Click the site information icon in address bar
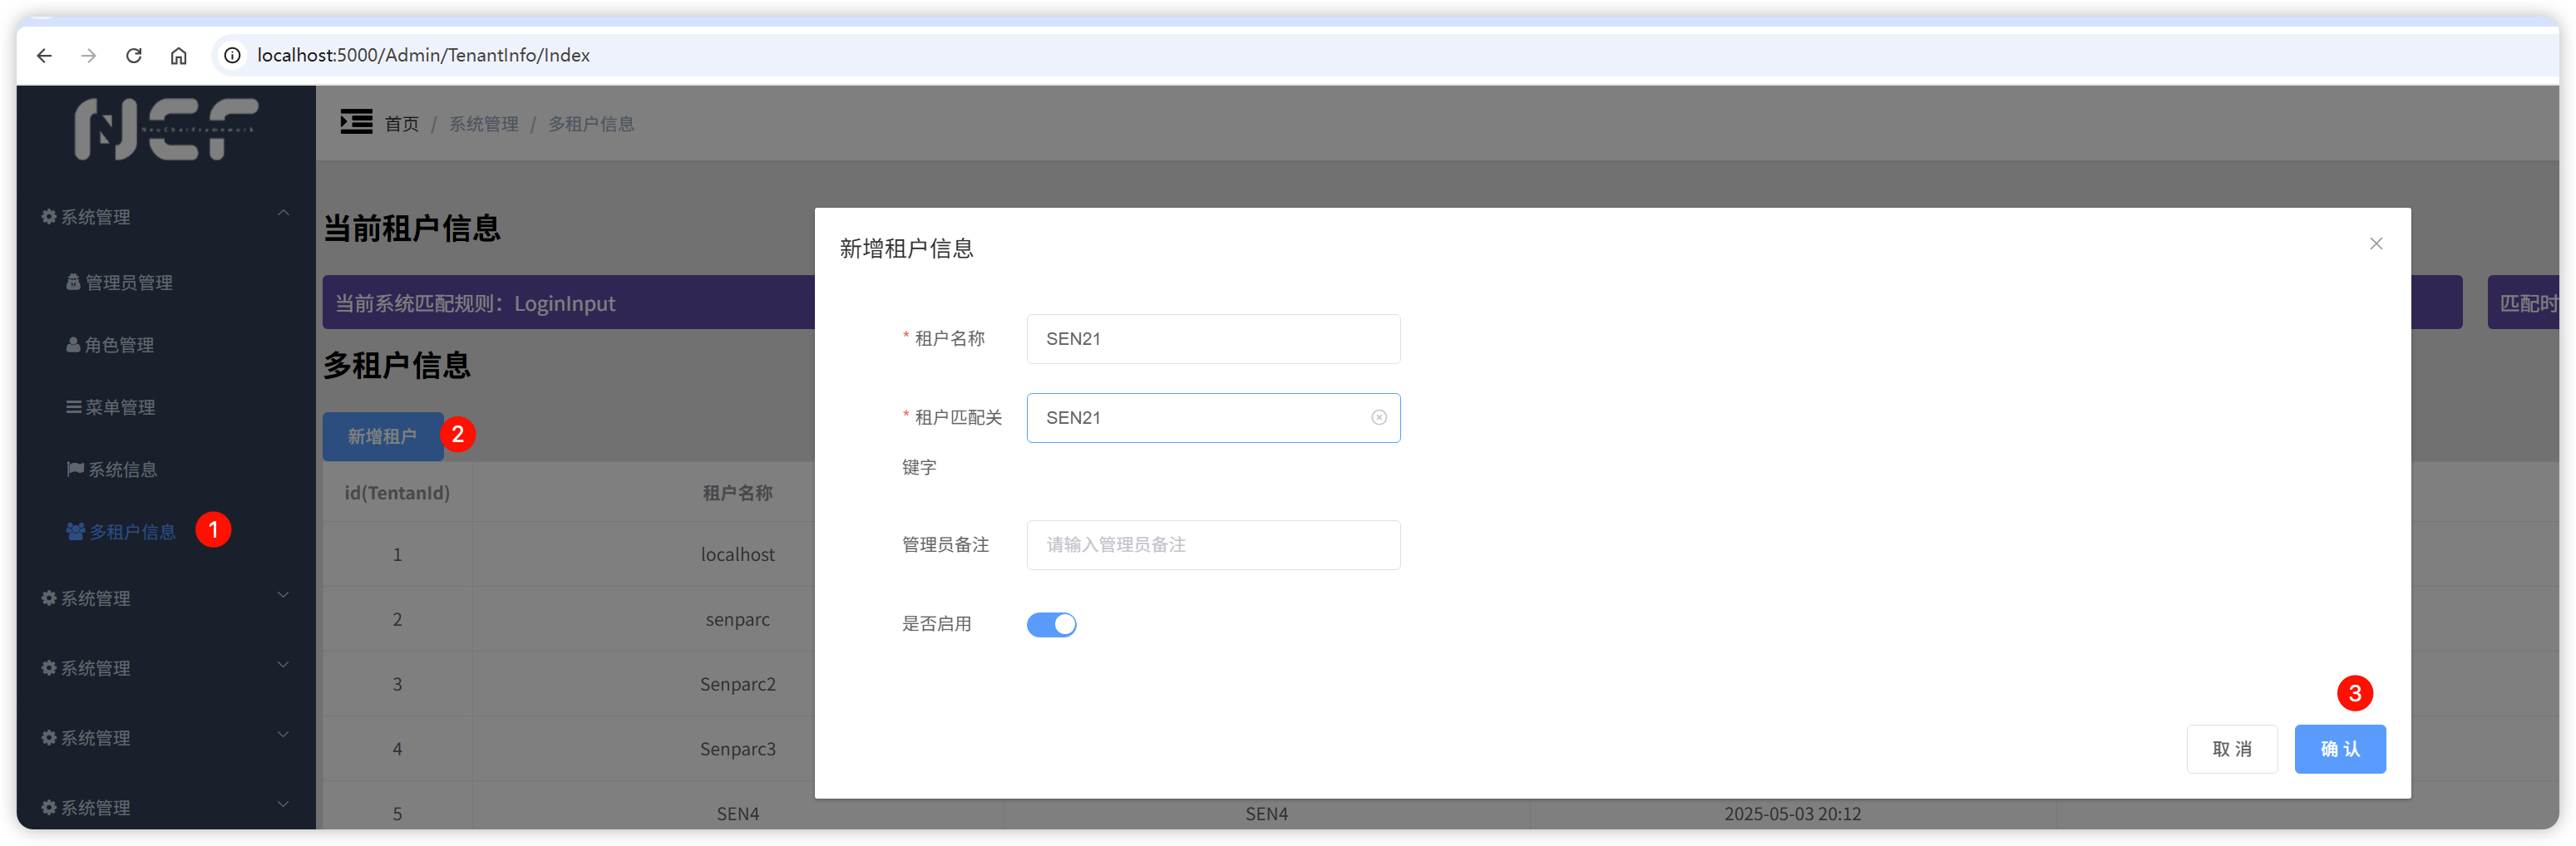This screenshot has height=846, width=2576. tap(232, 56)
